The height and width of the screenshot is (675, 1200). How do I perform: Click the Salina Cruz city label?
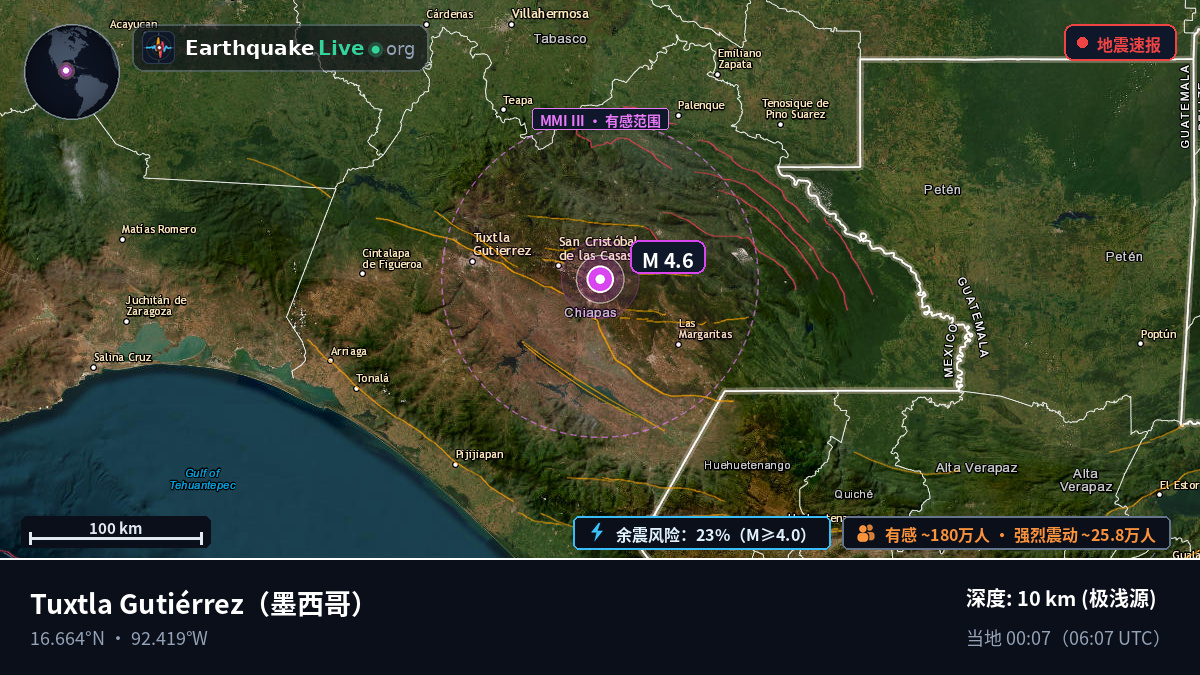point(123,357)
